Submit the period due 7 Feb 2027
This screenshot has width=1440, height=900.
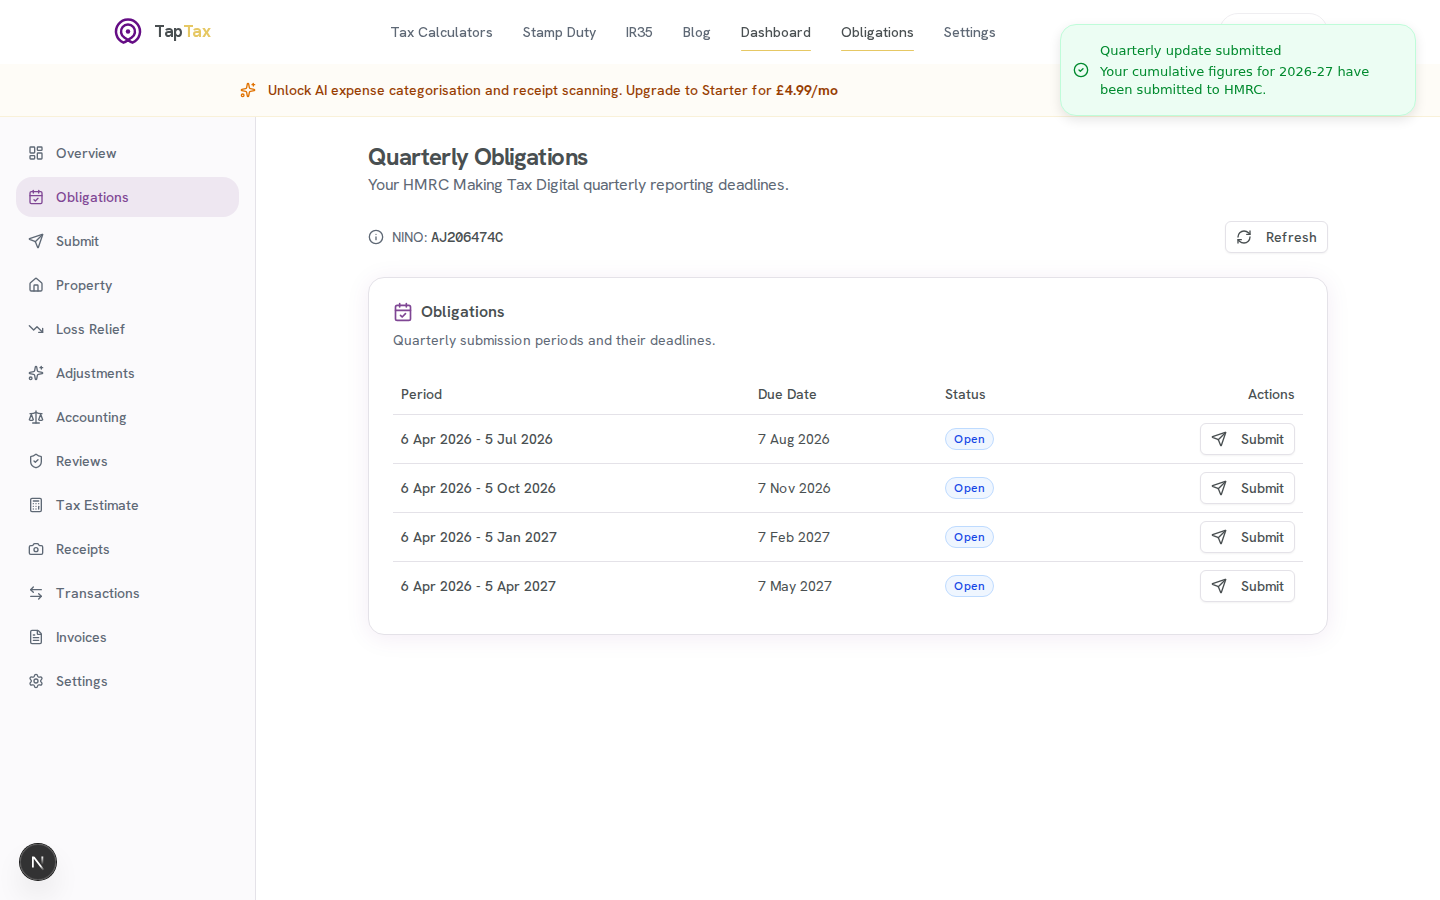1247,537
